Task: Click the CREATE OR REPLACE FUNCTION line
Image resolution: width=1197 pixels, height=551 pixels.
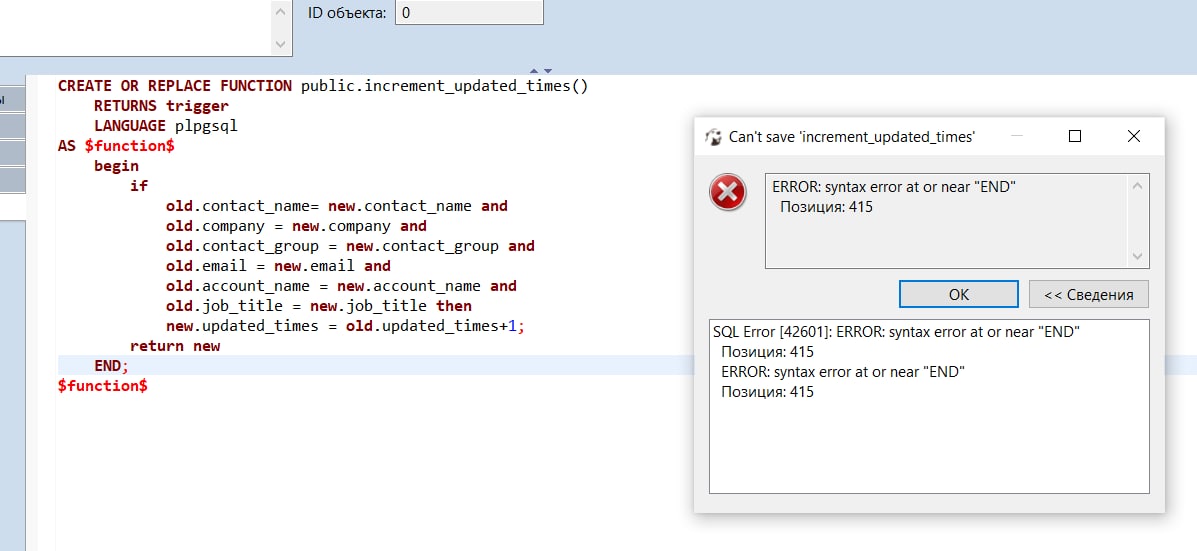Action: click(323, 85)
